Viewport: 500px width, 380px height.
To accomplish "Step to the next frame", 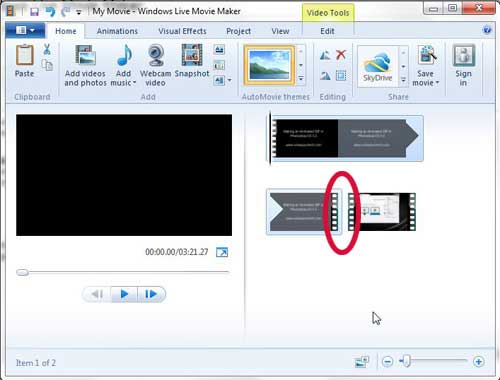I will pos(151,294).
